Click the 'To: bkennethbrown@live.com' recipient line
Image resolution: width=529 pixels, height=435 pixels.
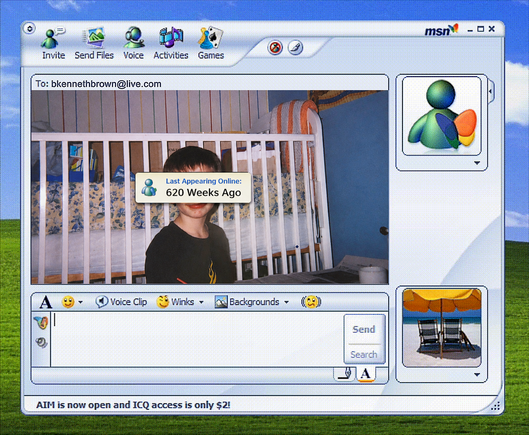[98, 84]
